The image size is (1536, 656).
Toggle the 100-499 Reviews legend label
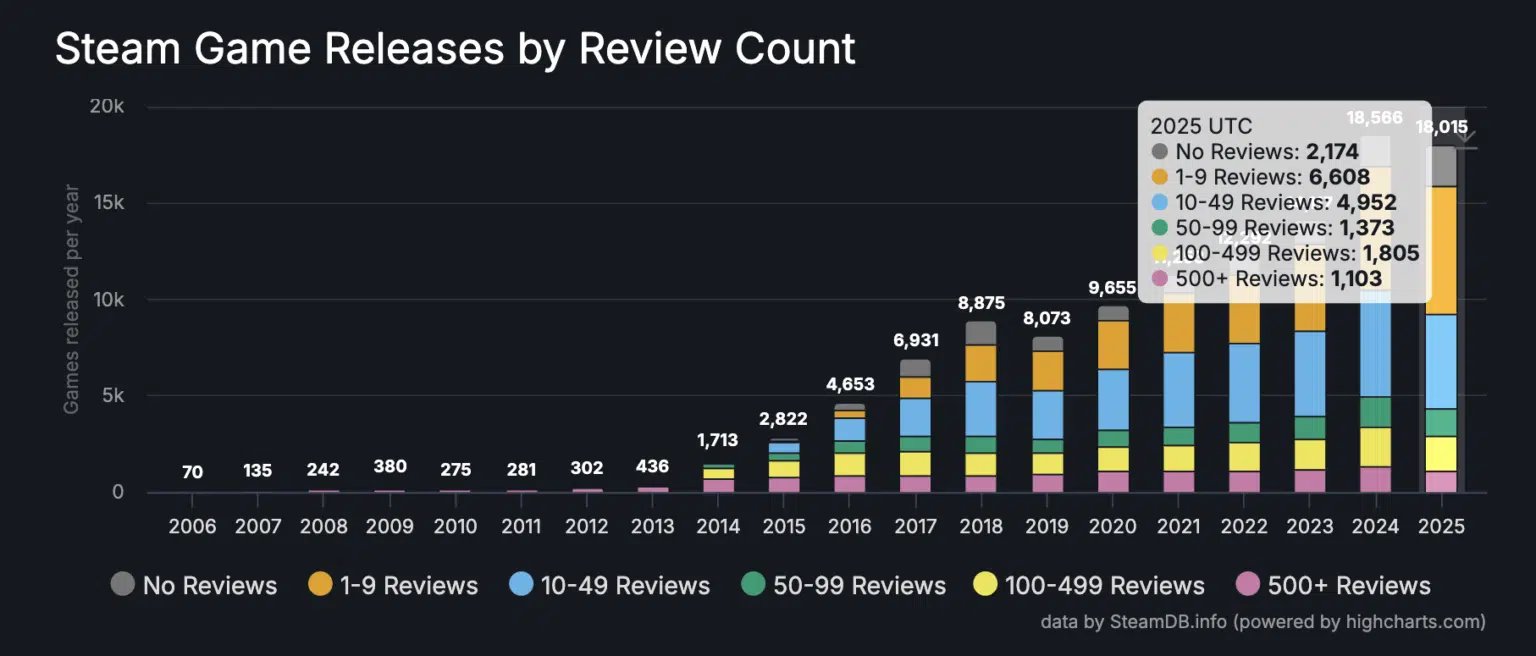1104,585
